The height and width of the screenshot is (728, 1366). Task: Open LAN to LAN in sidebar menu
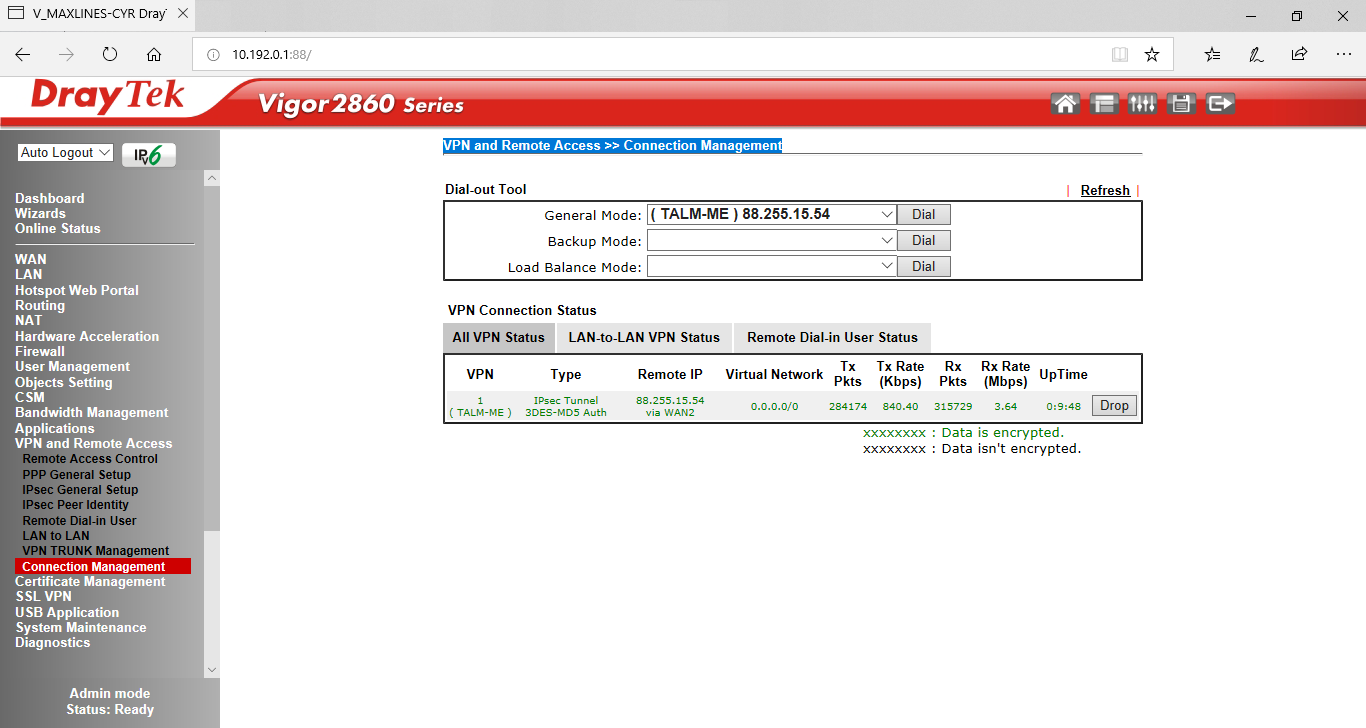56,536
